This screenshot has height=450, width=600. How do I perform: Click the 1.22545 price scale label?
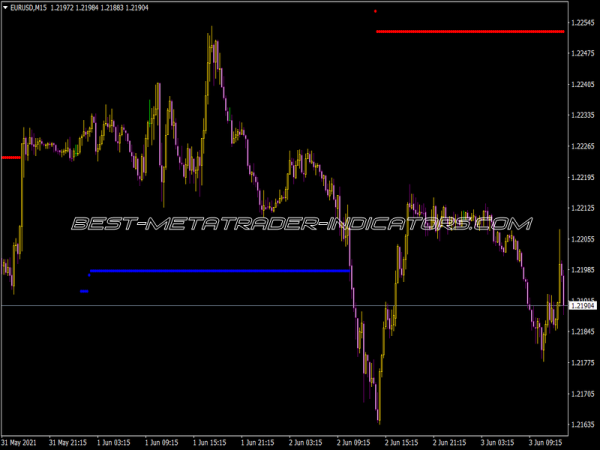[581, 23]
